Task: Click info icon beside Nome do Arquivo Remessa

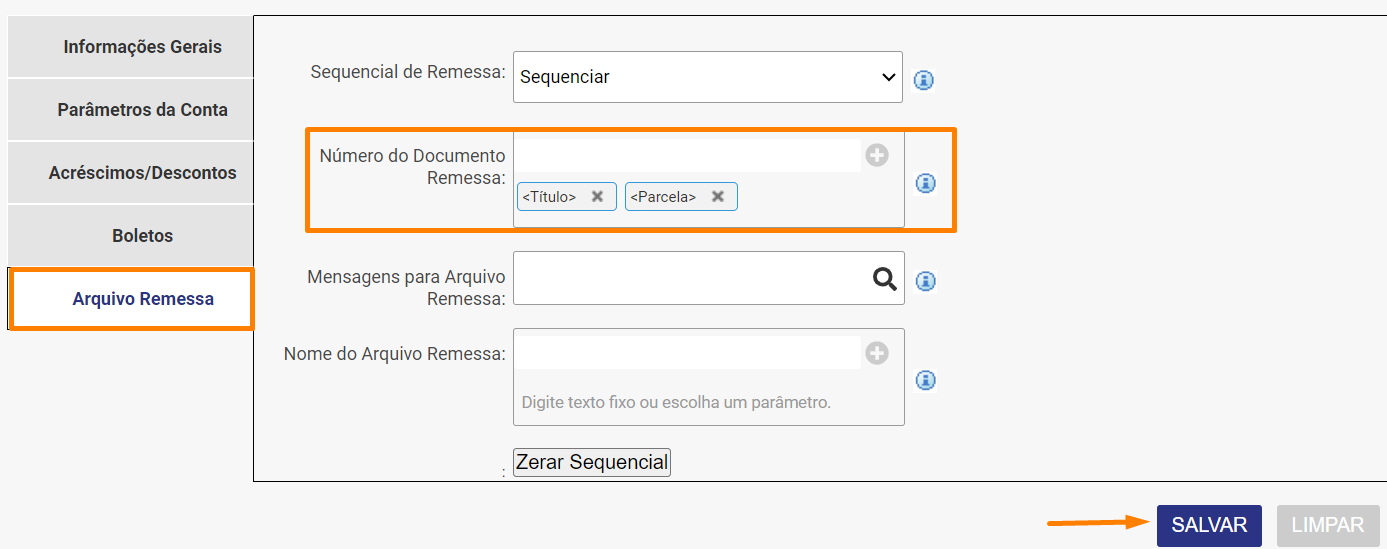Action: click(x=926, y=380)
